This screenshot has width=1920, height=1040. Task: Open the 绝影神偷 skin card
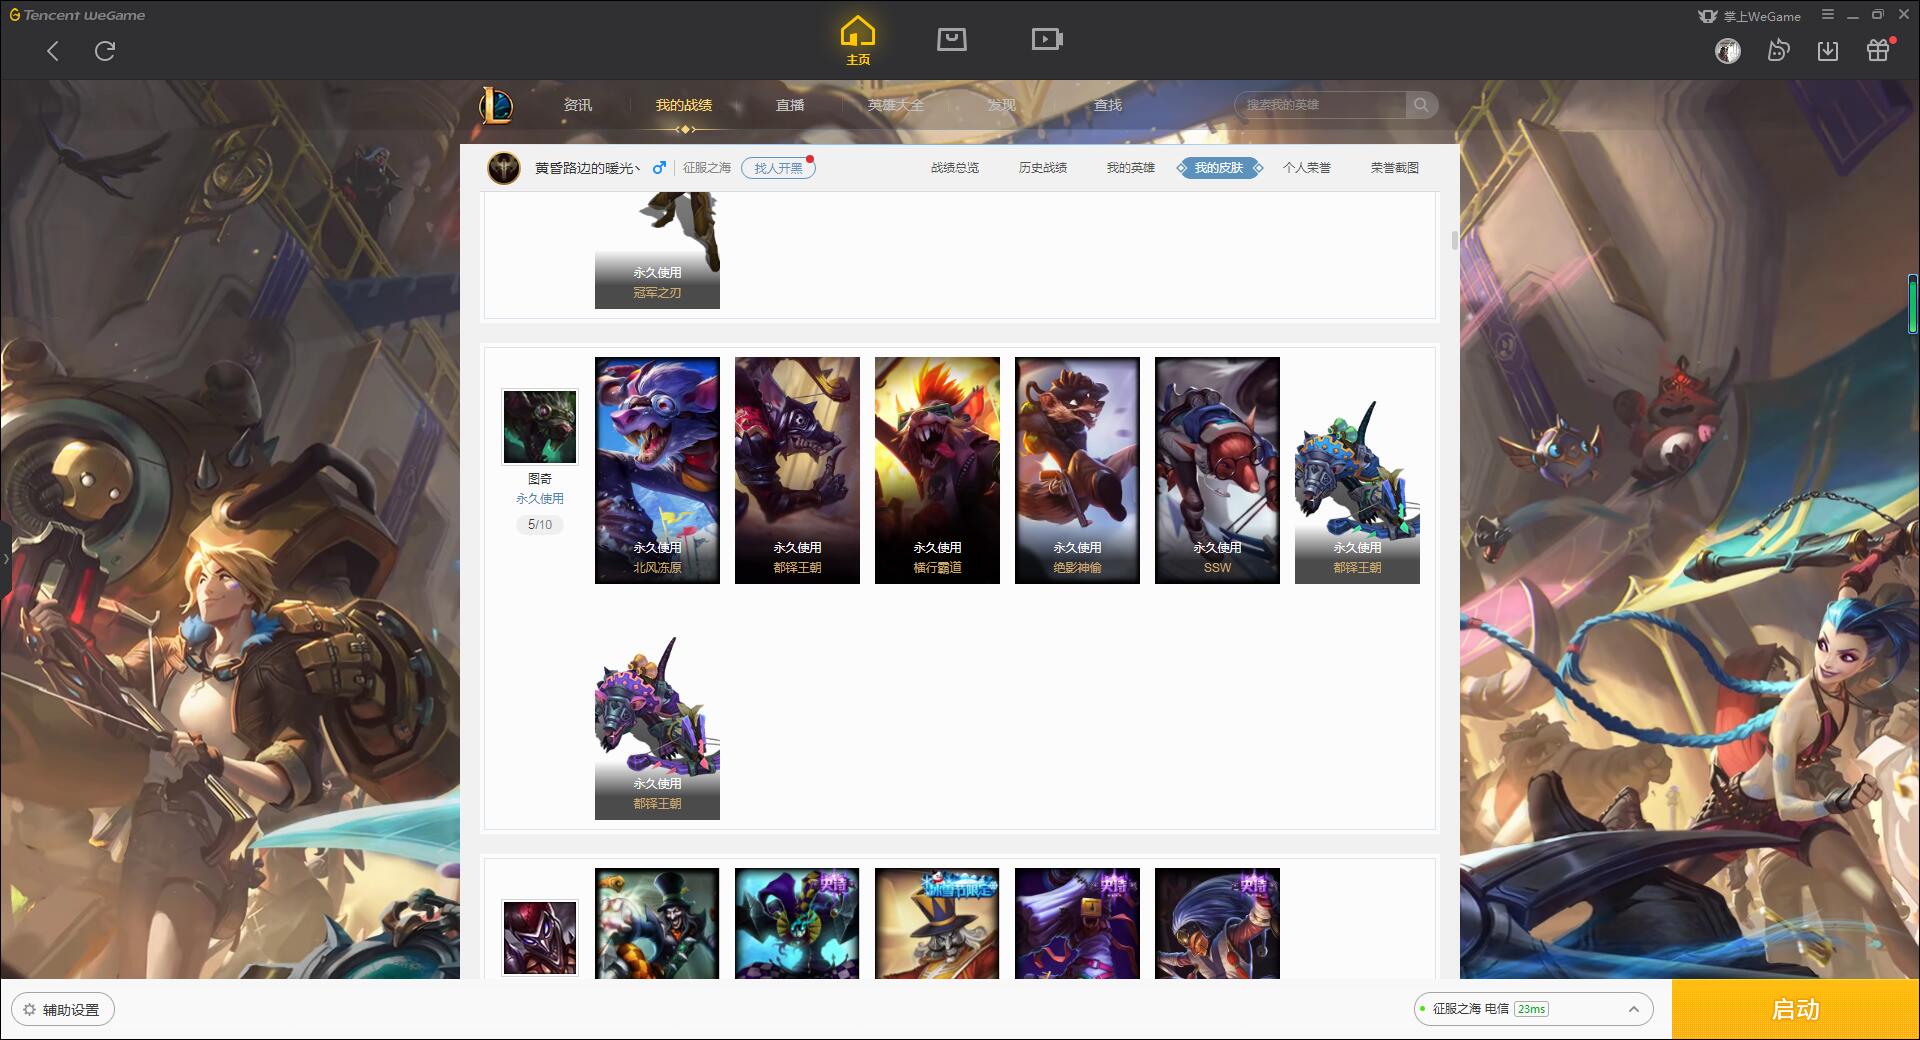(1077, 470)
